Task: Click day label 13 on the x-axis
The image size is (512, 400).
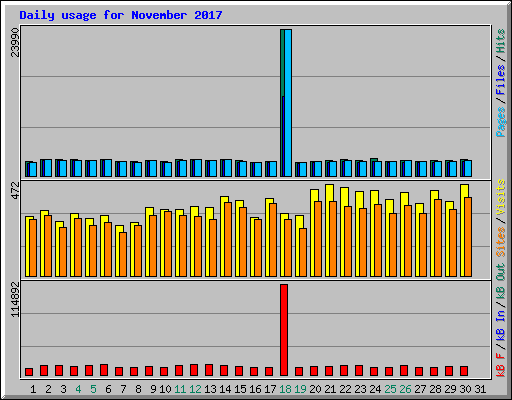Action: [x=210, y=389]
